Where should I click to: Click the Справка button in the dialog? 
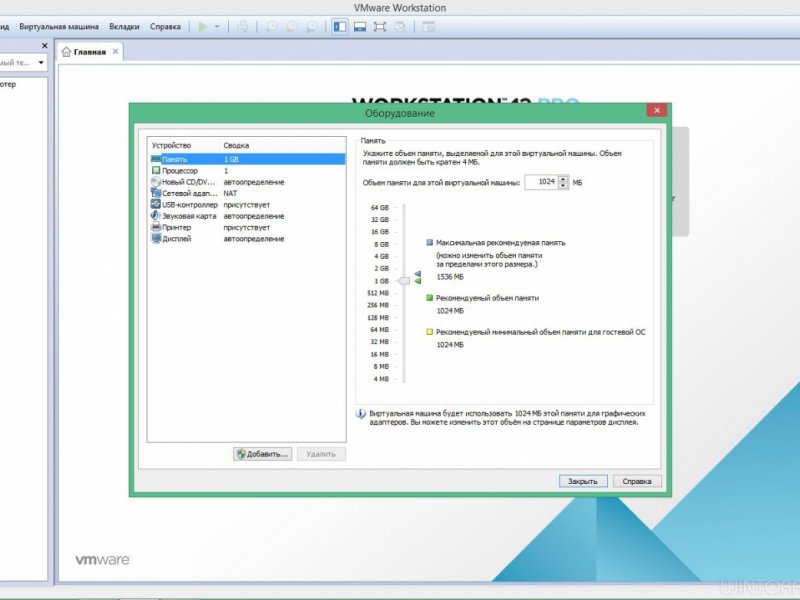point(637,481)
